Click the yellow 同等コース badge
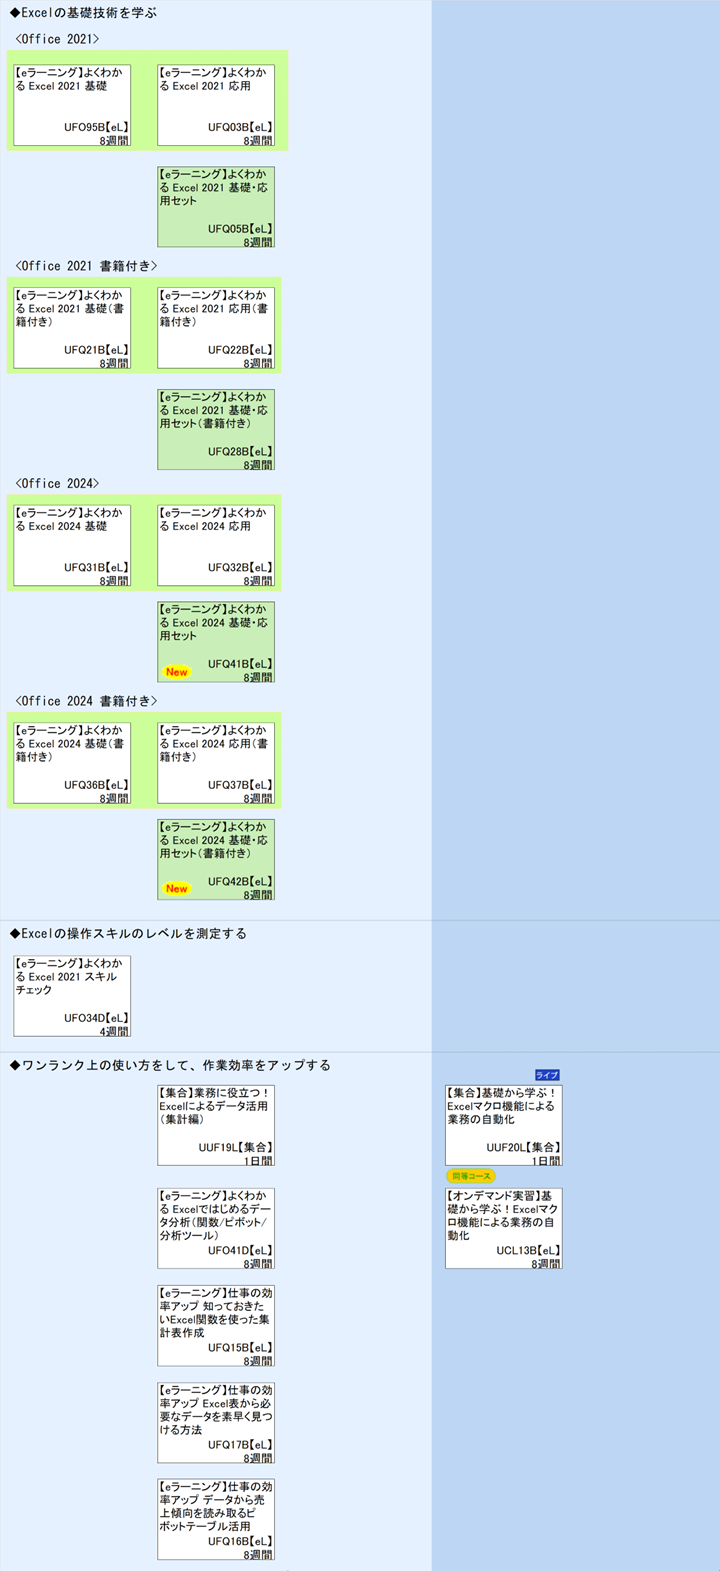The width and height of the screenshot is (720, 1571). click(x=471, y=1176)
